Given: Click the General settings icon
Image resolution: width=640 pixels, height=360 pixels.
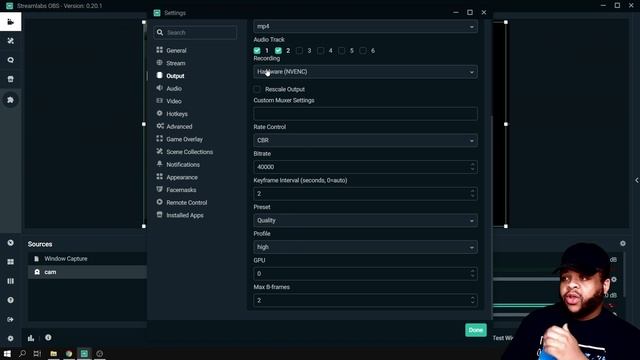Looking at the screenshot, I should point(160,50).
